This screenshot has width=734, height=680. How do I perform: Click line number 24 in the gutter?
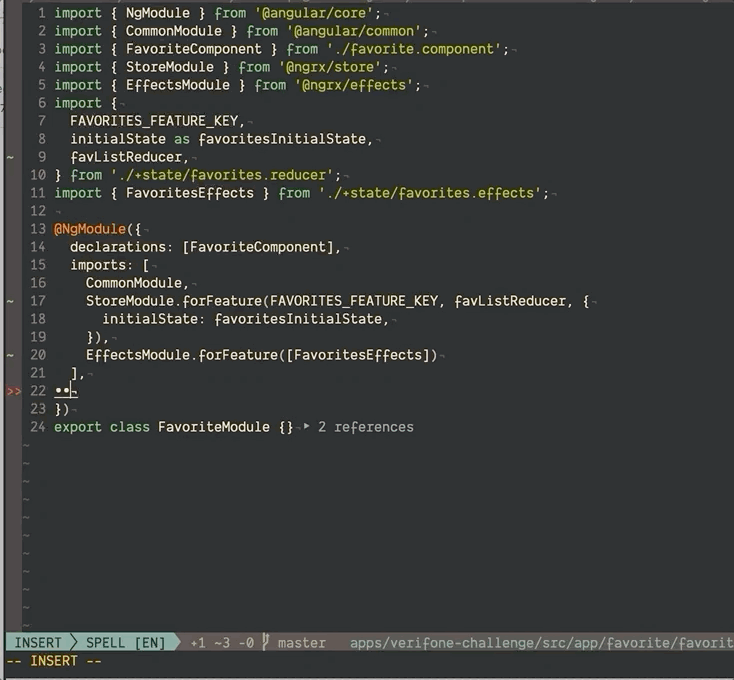38,427
